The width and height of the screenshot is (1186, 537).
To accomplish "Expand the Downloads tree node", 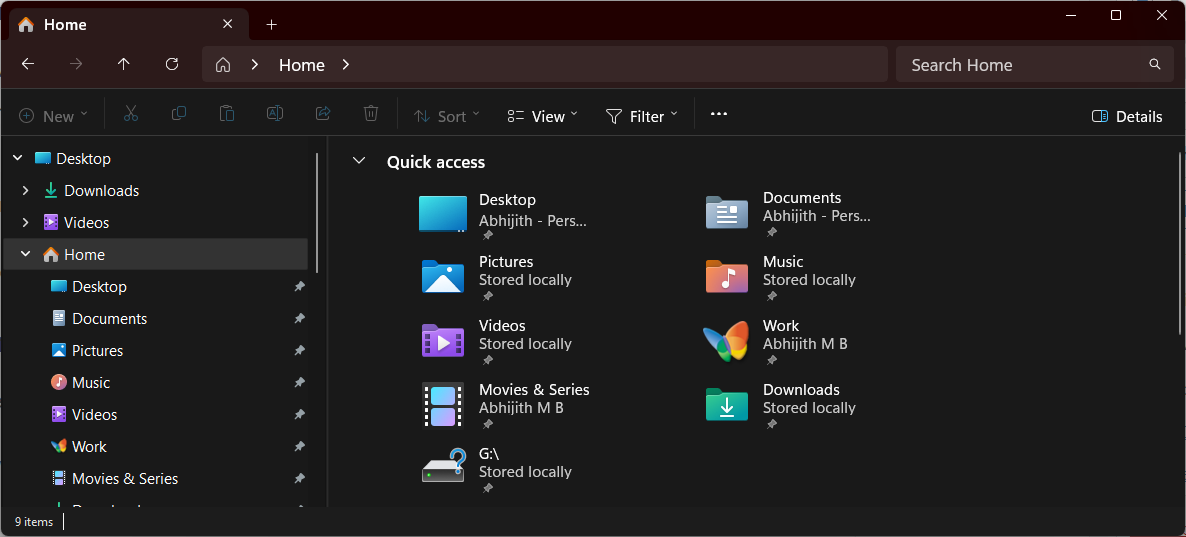I will click(26, 191).
